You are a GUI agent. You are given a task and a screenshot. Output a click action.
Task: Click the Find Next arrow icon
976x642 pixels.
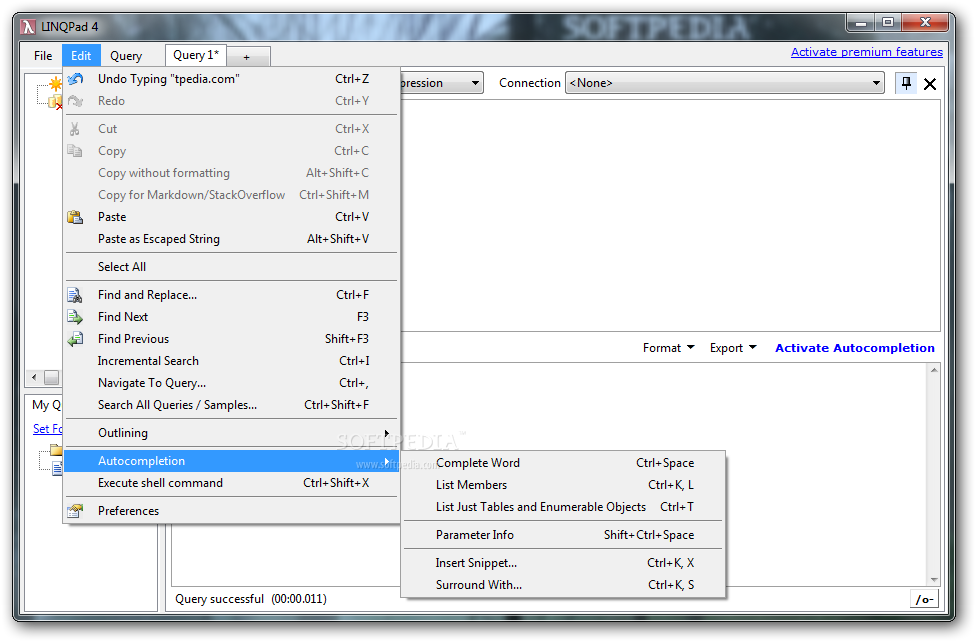coord(75,317)
